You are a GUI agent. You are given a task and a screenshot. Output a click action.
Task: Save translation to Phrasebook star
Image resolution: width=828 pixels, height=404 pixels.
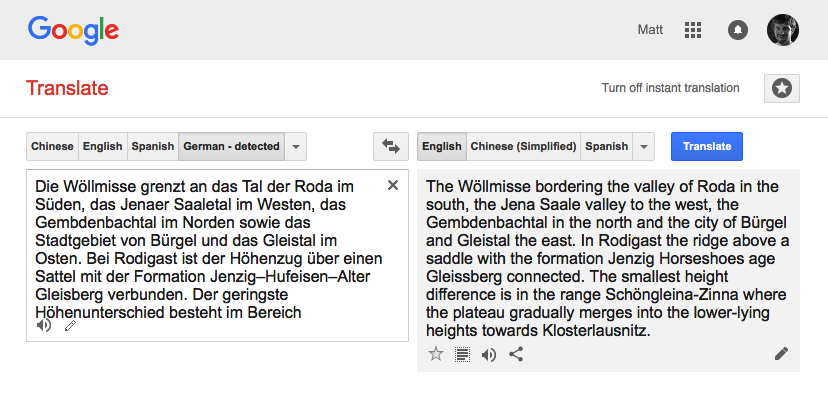436,354
